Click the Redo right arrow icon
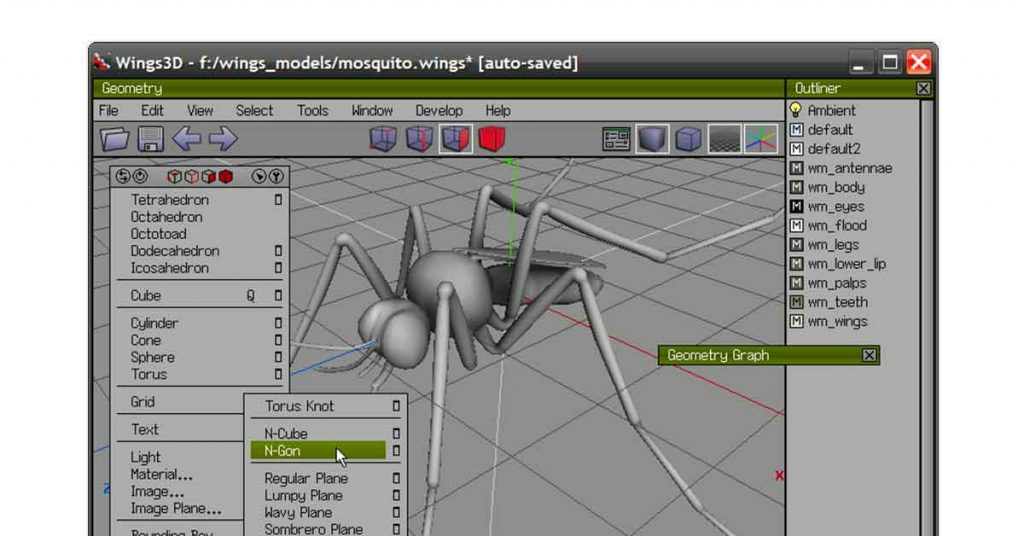The height and width of the screenshot is (536, 1024). tap(223, 139)
